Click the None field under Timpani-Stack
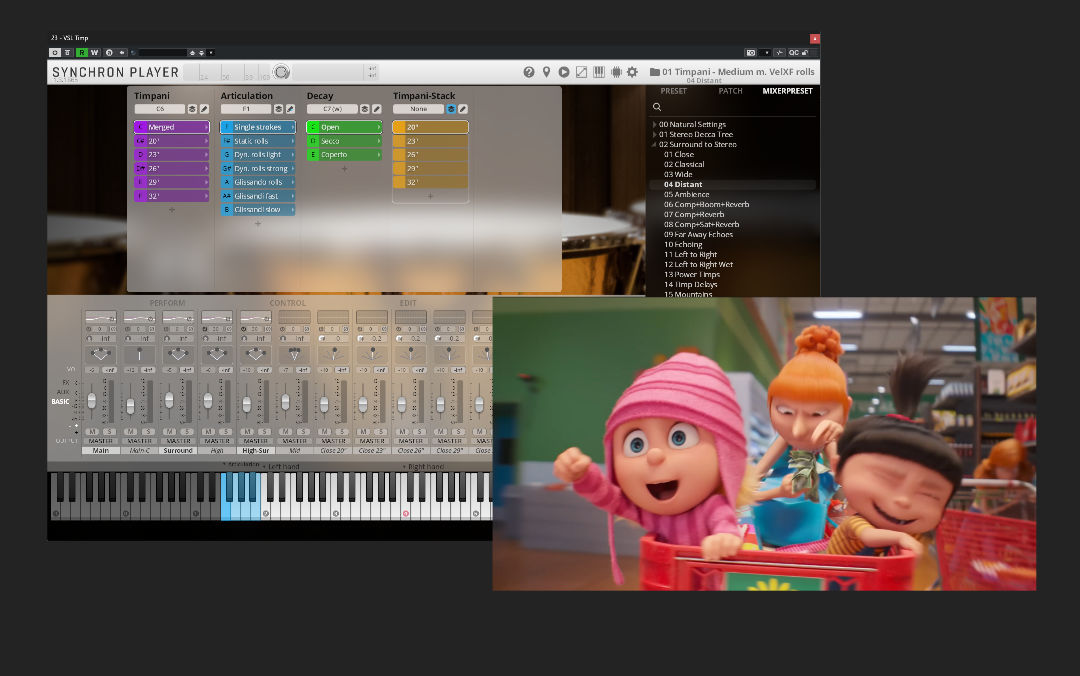 pos(419,109)
